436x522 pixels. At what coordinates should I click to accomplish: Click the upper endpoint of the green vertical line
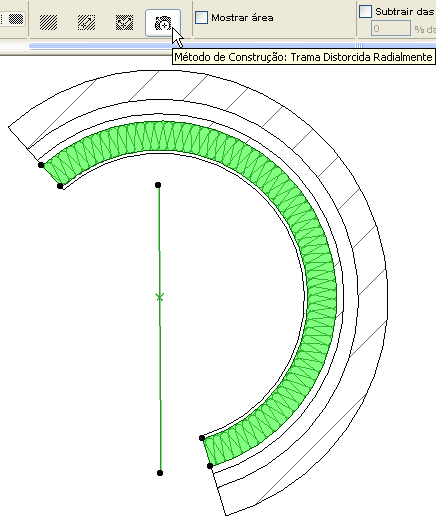(x=158, y=185)
